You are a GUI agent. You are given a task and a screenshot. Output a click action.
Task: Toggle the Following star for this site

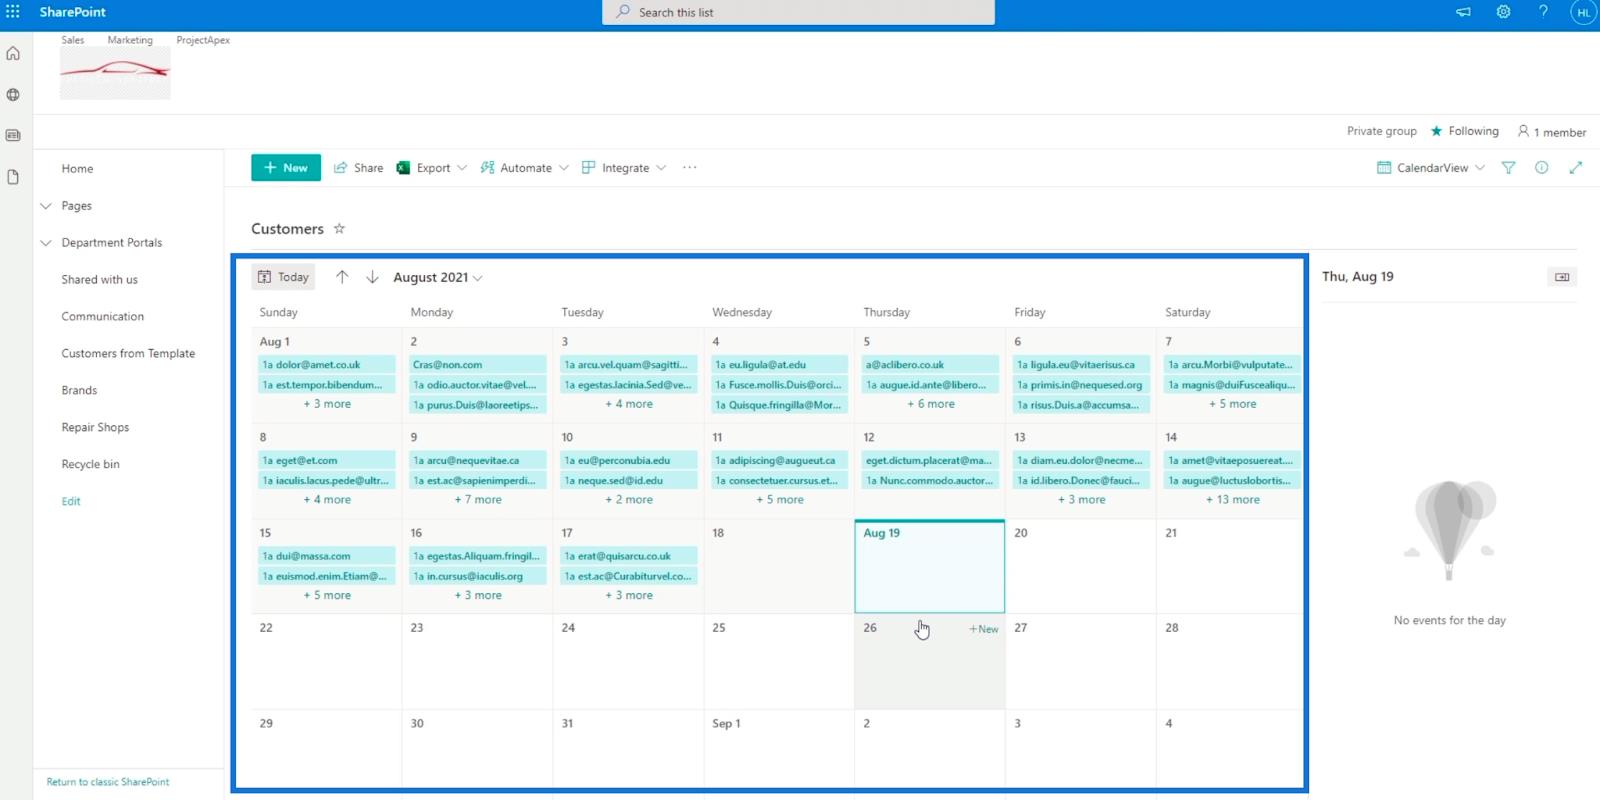(x=1465, y=131)
